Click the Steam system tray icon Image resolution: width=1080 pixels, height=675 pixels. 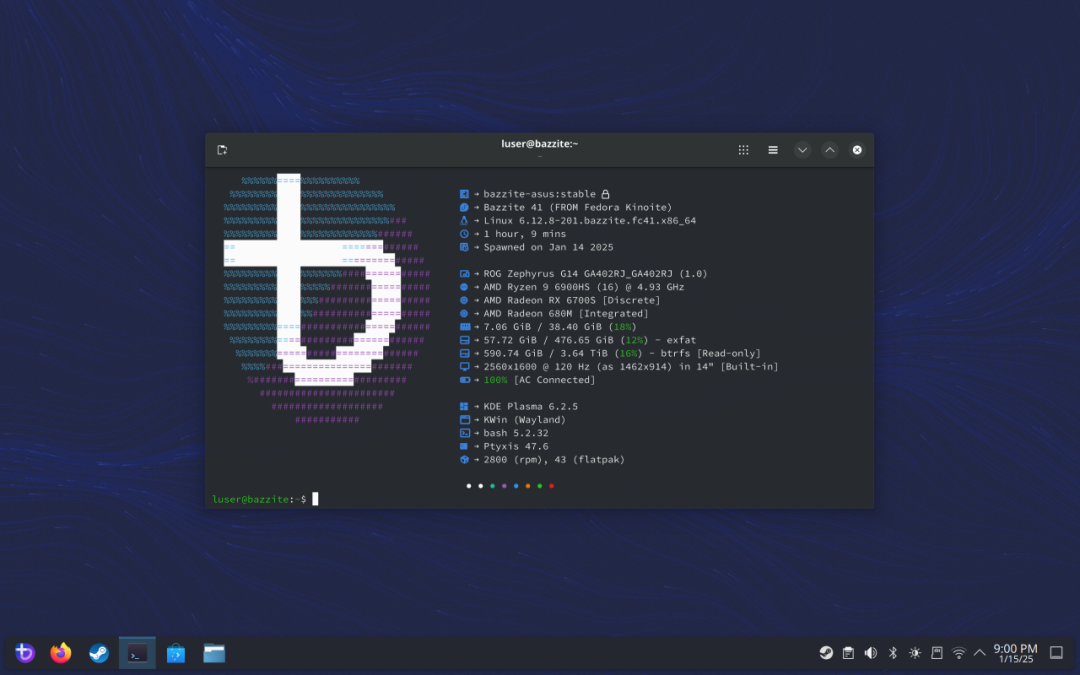(x=826, y=653)
